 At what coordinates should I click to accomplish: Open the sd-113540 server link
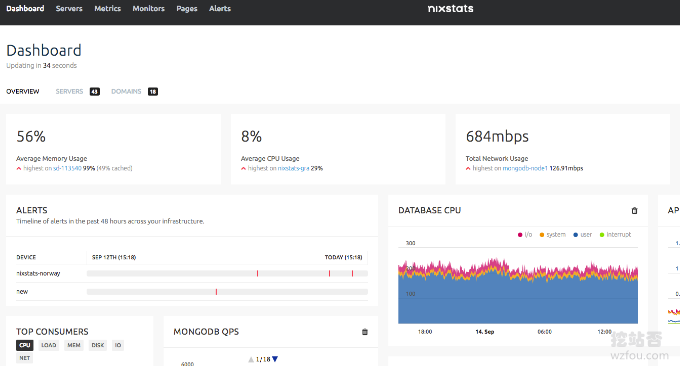67,168
